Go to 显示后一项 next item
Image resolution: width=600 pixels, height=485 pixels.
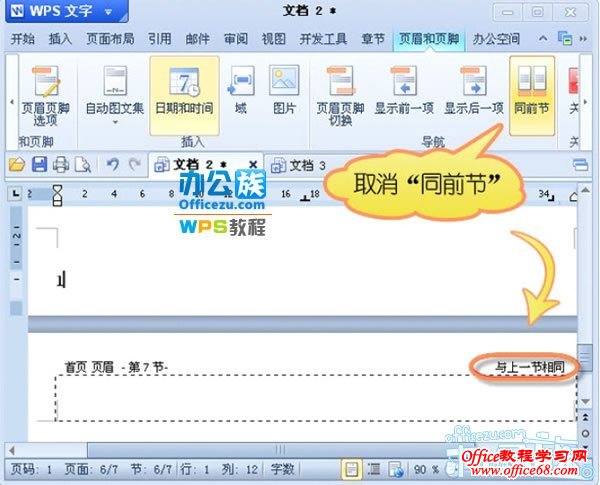474,92
